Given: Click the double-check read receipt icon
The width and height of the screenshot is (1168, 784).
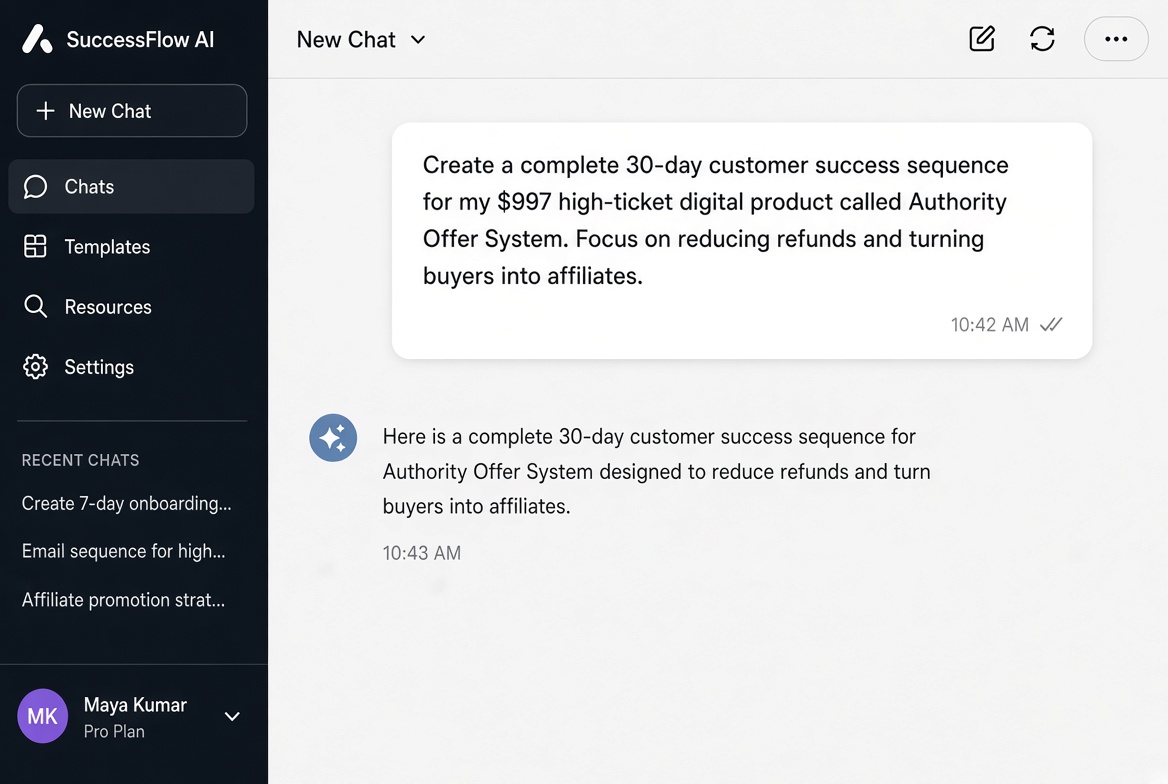Looking at the screenshot, I should tap(1051, 325).
